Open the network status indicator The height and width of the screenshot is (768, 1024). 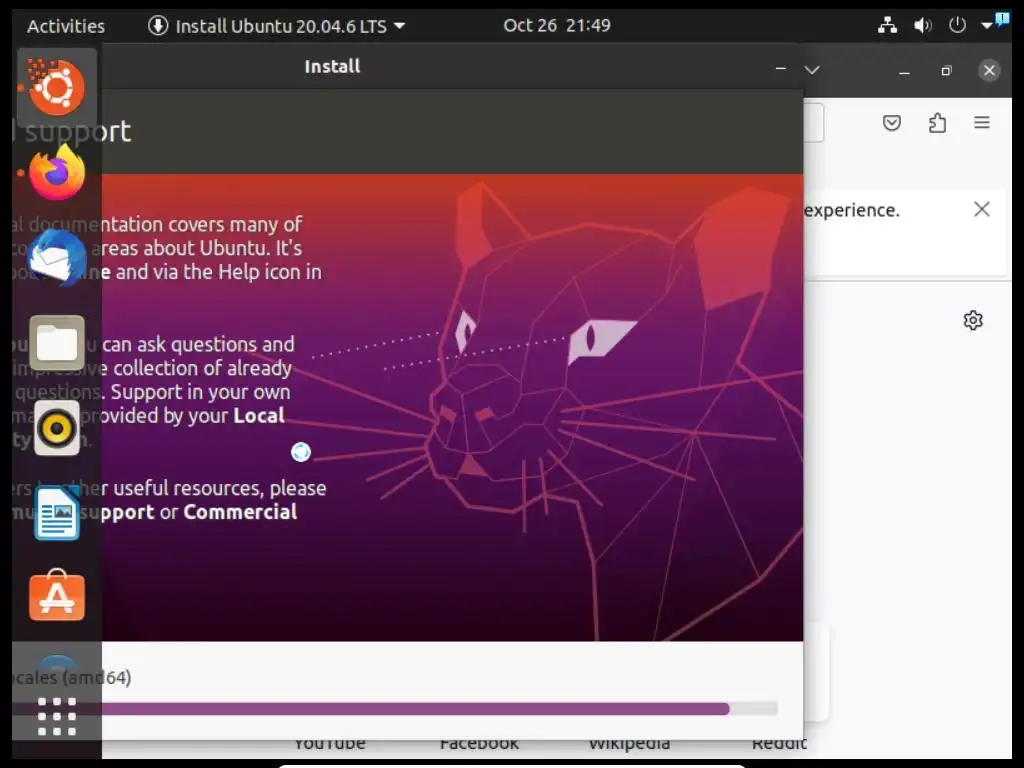coord(887,25)
